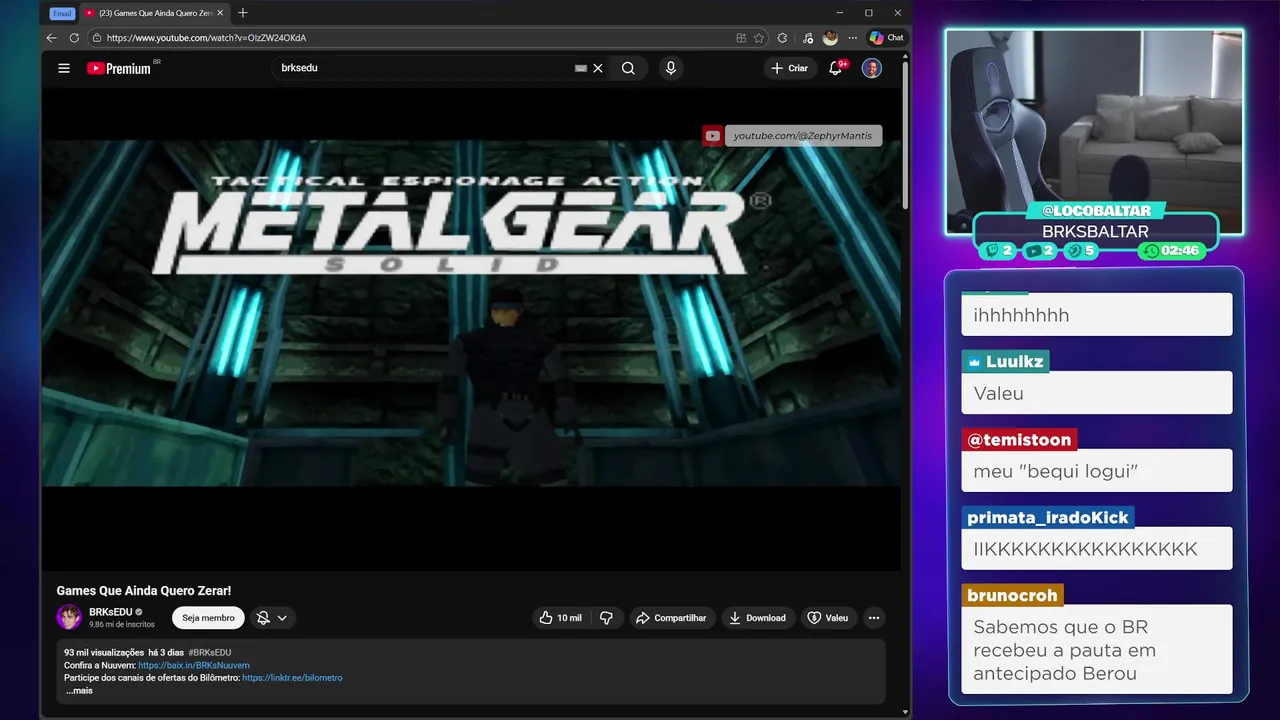Select the Games Que Ainda Quero Zerar tab
The image size is (1280, 720).
tap(153, 13)
